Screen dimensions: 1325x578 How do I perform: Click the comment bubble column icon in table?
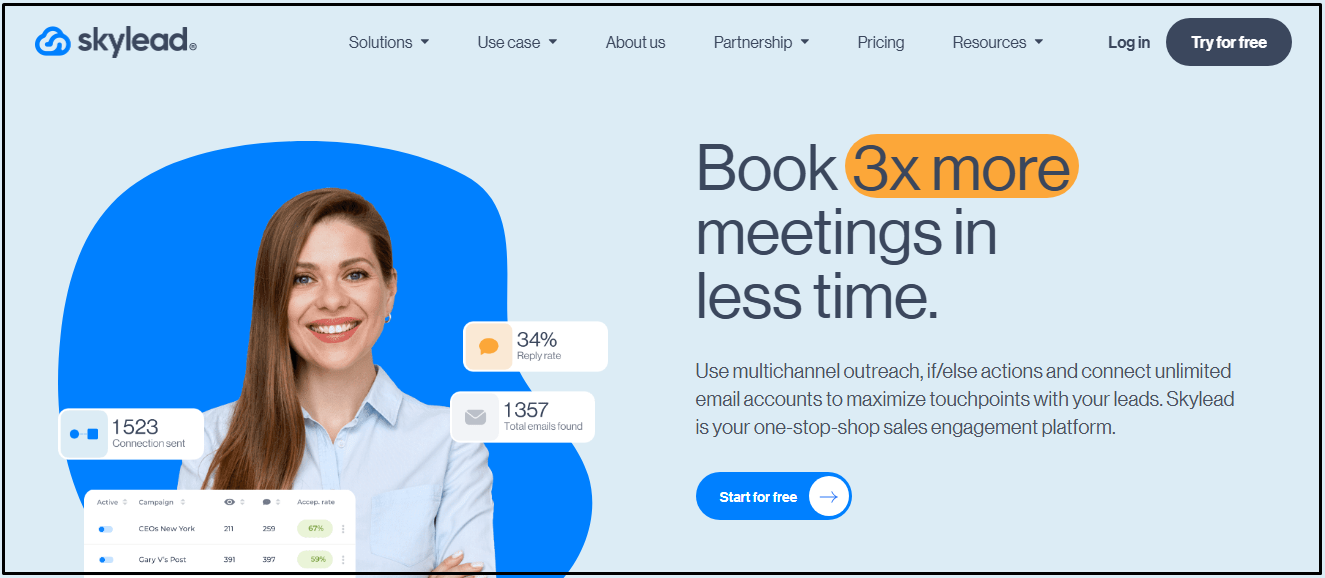[x=267, y=502]
